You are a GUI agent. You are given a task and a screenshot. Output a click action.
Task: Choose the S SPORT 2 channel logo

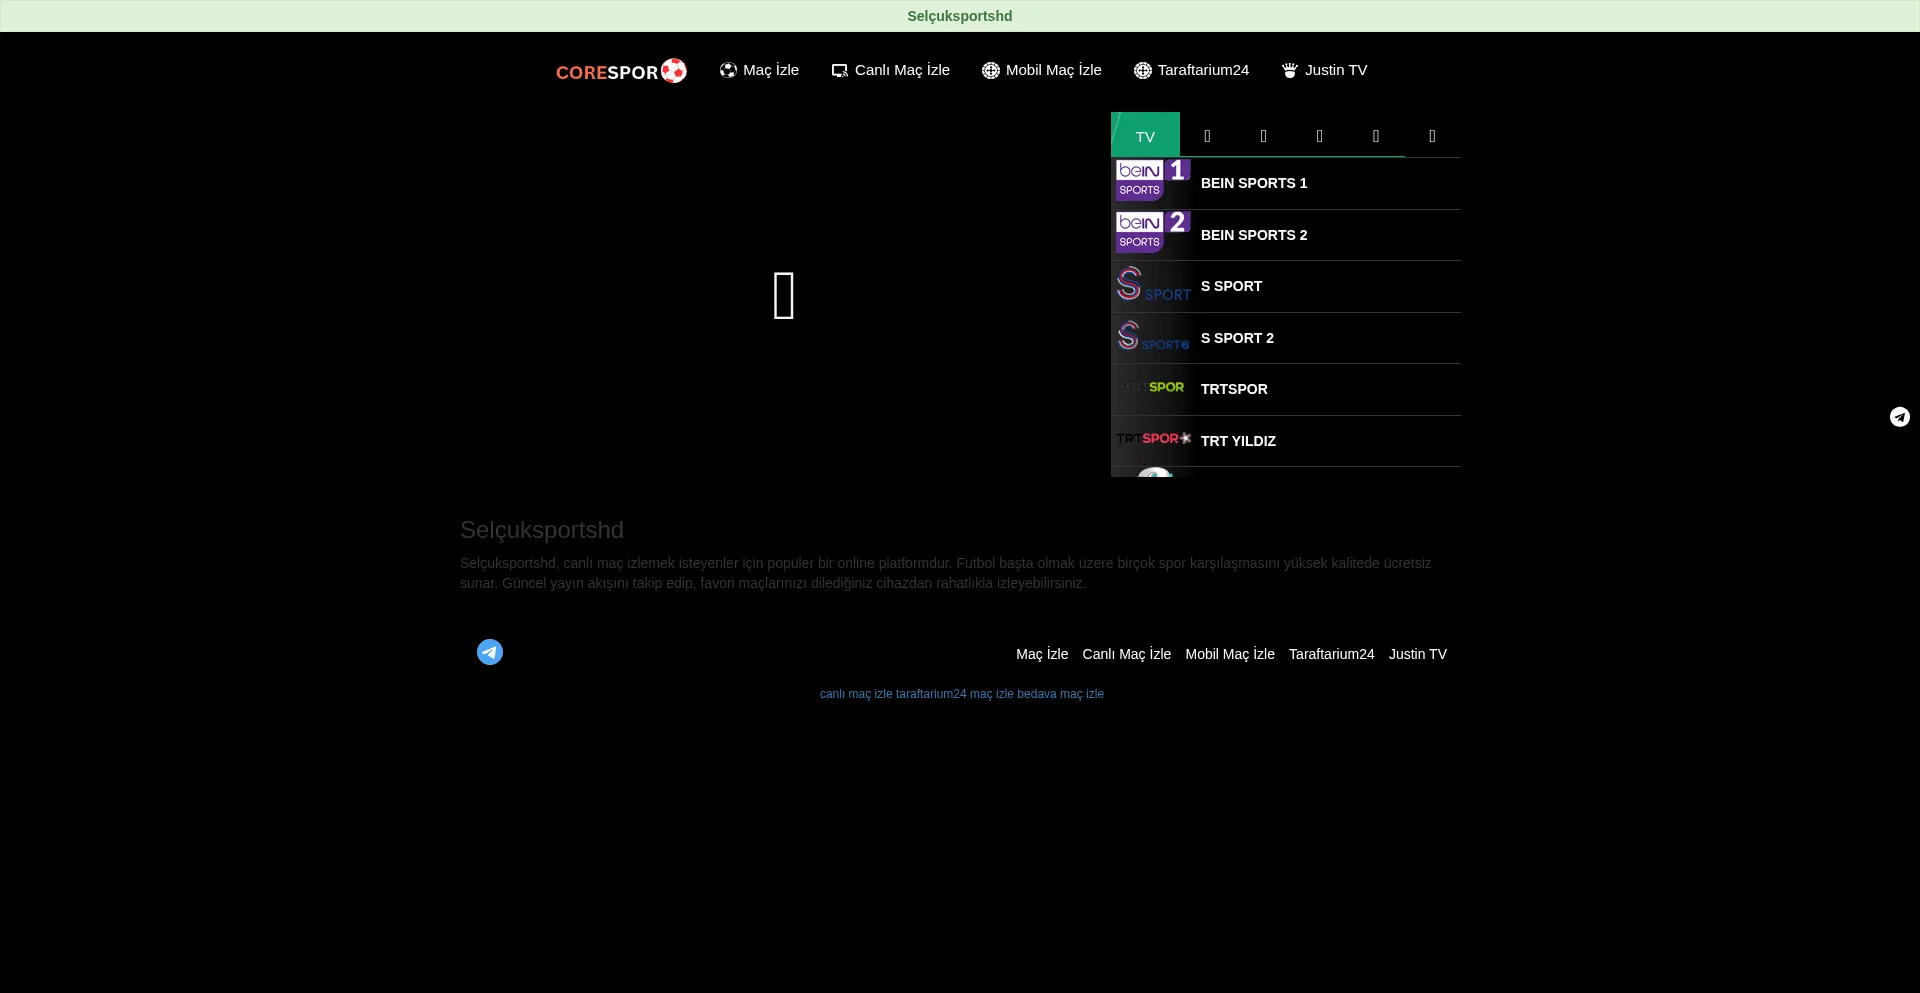(1152, 337)
